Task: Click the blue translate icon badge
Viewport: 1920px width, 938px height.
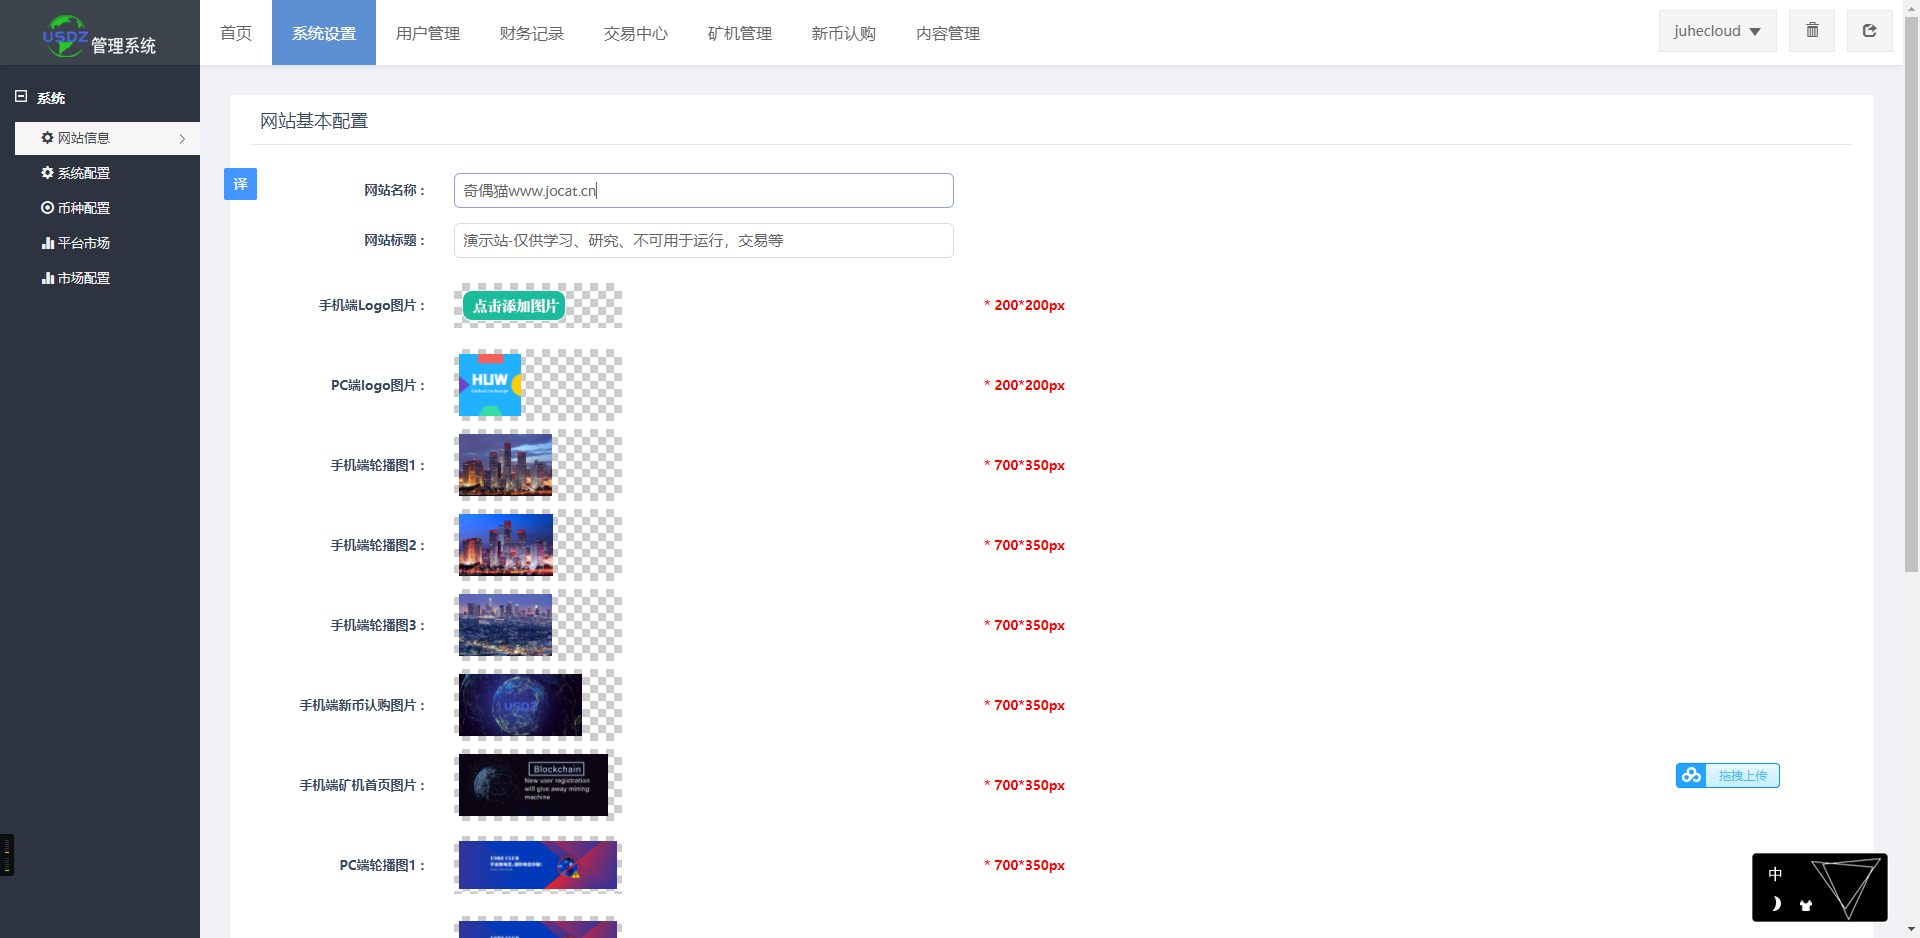Action: [x=240, y=184]
